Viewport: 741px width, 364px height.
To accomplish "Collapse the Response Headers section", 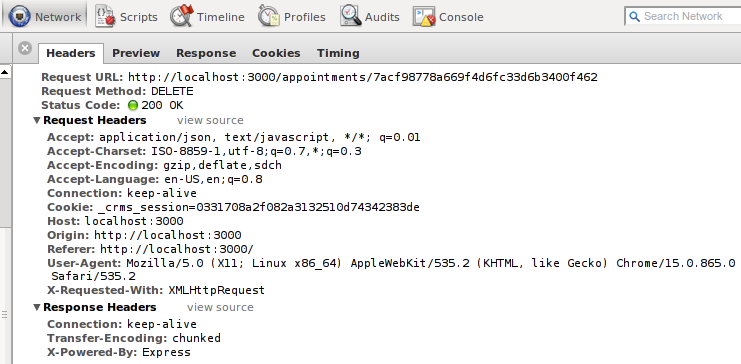I will (37, 307).
